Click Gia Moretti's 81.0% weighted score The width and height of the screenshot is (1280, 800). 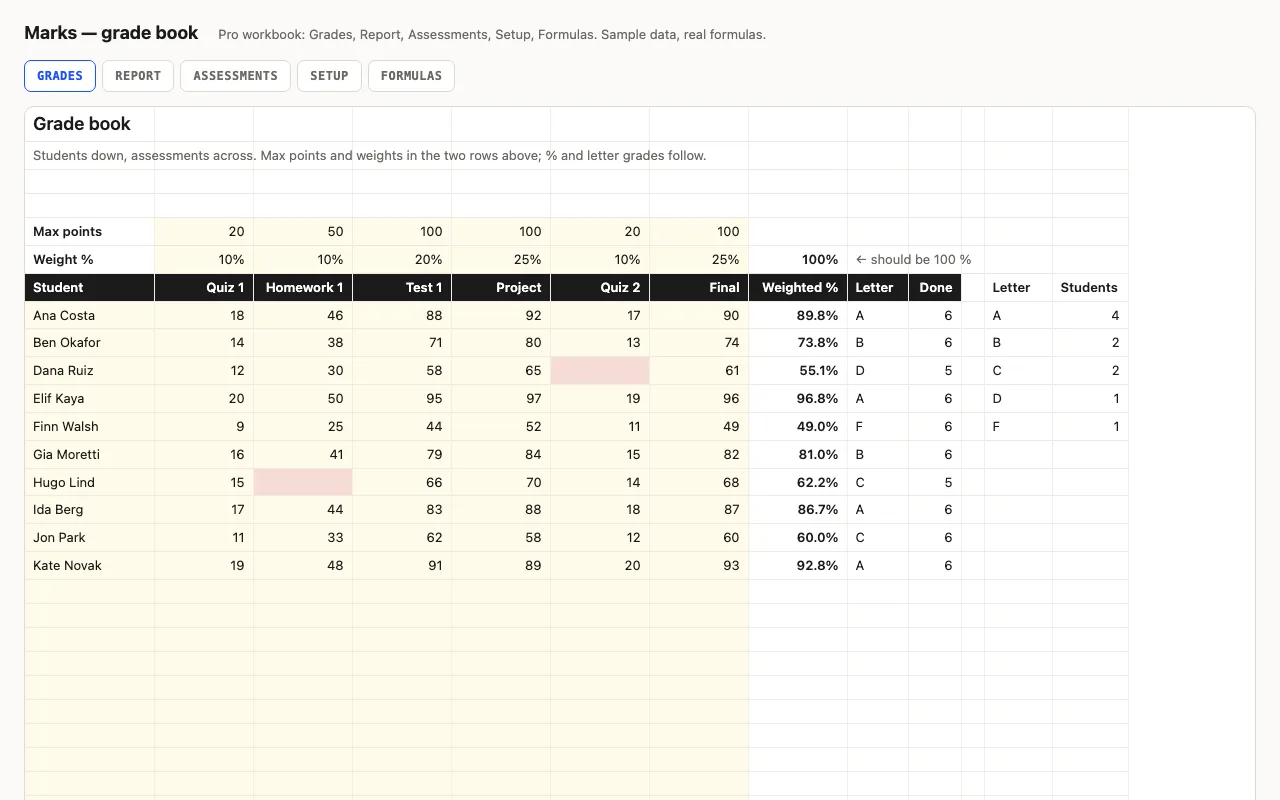(798, 455)
